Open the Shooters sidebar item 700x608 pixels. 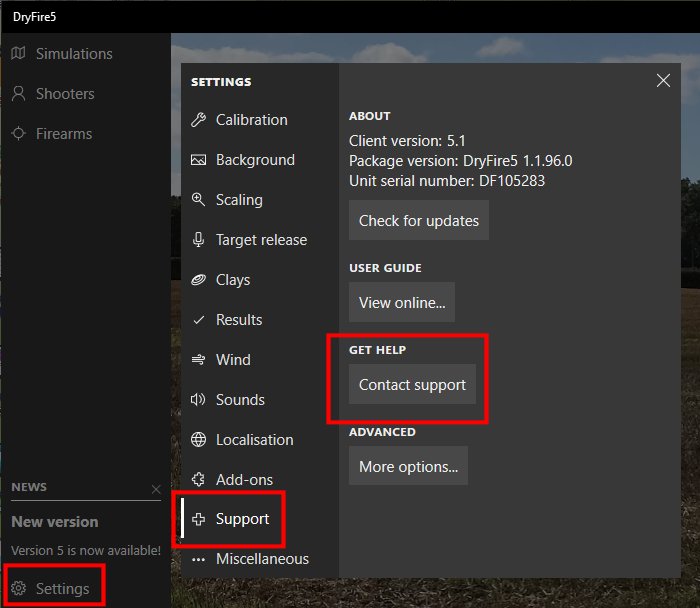click(64, 94)
